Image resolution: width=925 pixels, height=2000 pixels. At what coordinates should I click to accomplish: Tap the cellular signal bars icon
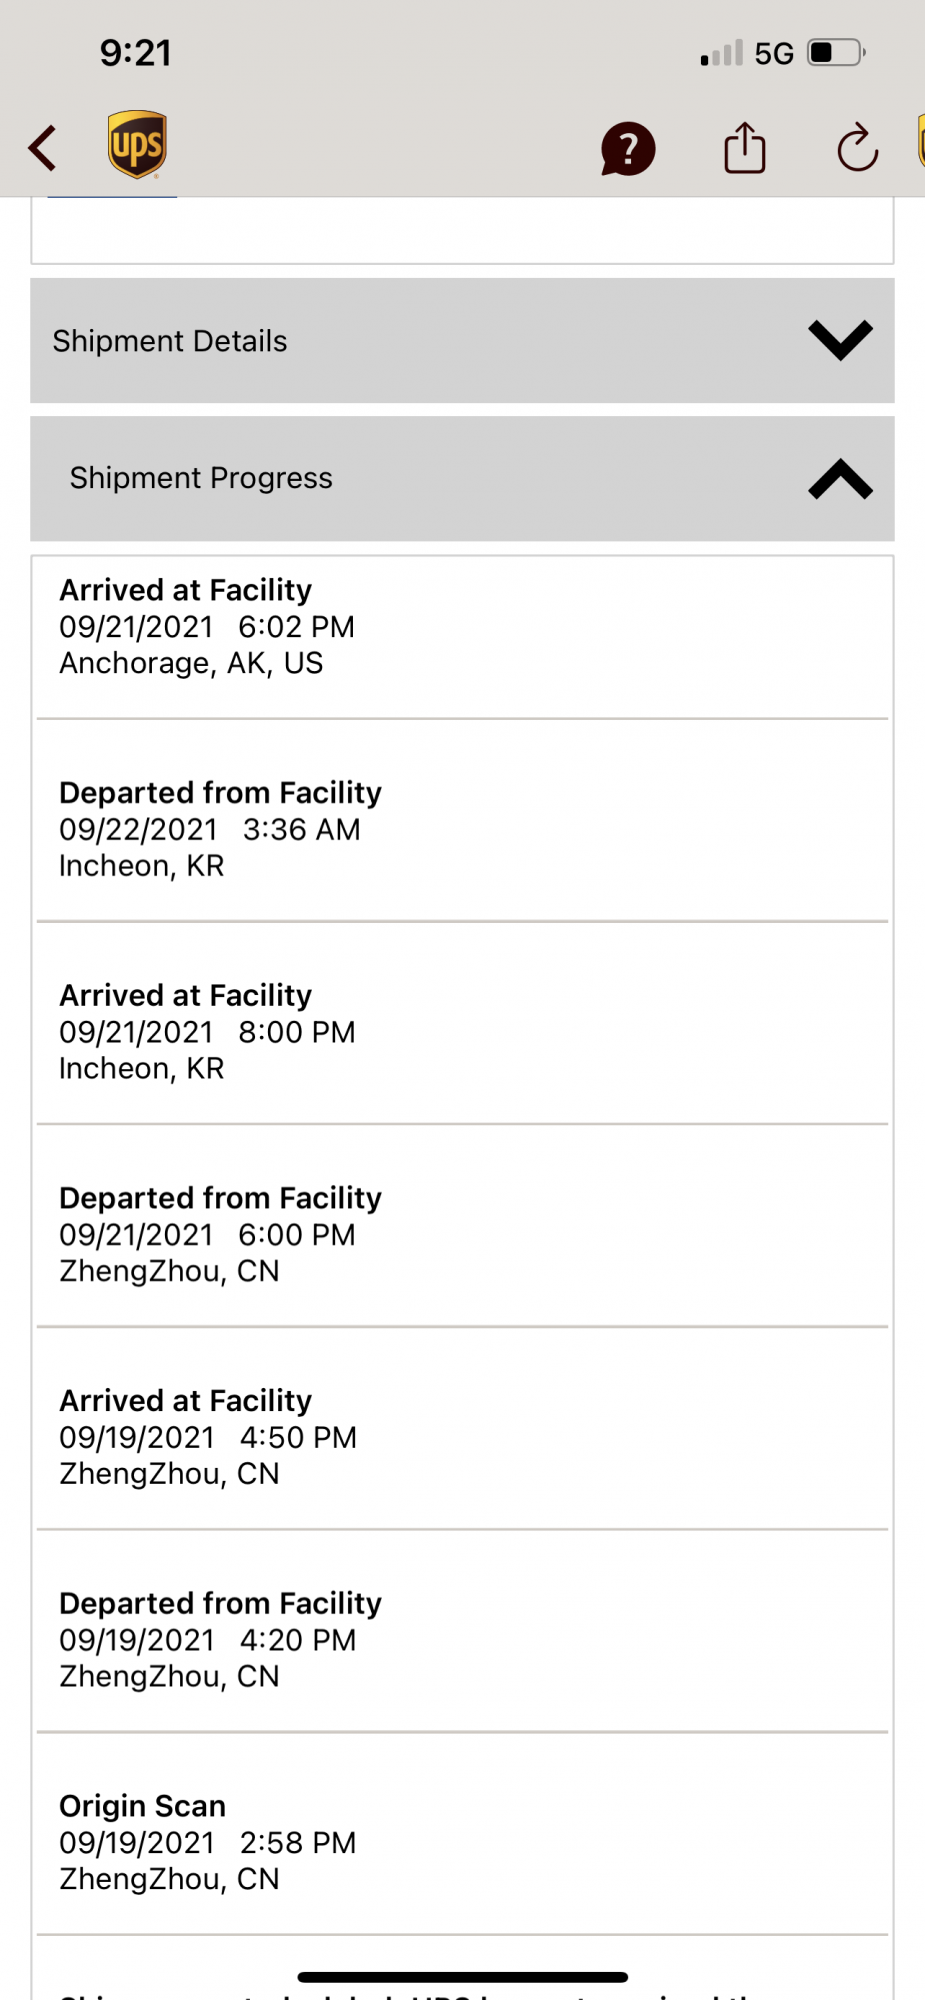[x=721, y=53]
